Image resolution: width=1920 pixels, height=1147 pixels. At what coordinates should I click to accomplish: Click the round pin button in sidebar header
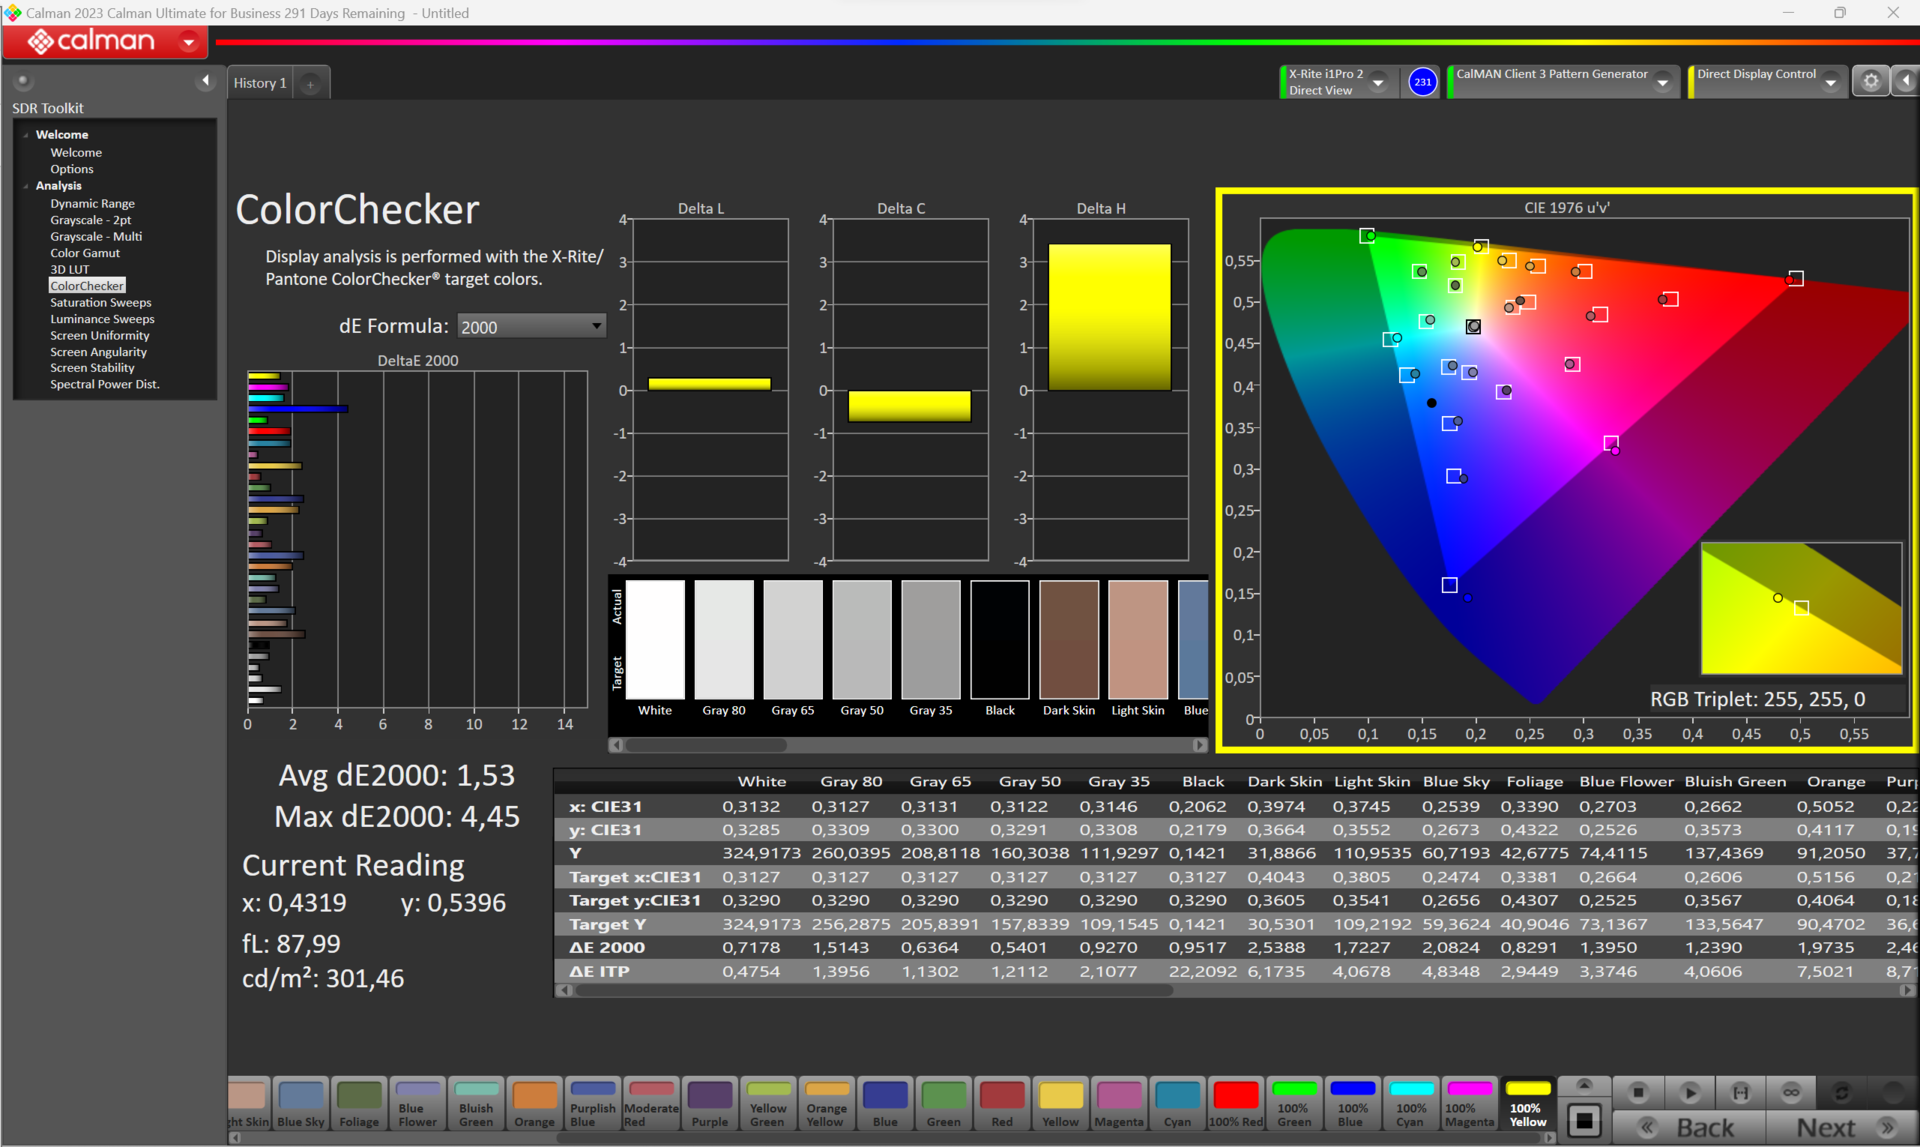point(22,81)
